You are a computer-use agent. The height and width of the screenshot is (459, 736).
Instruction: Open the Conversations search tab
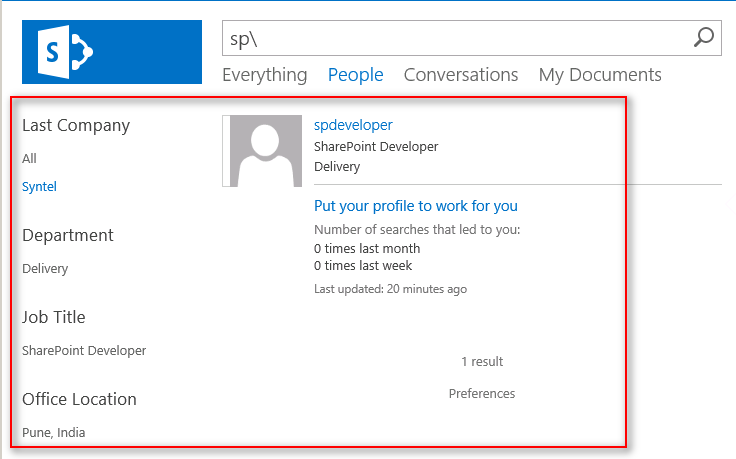point(460,75)
